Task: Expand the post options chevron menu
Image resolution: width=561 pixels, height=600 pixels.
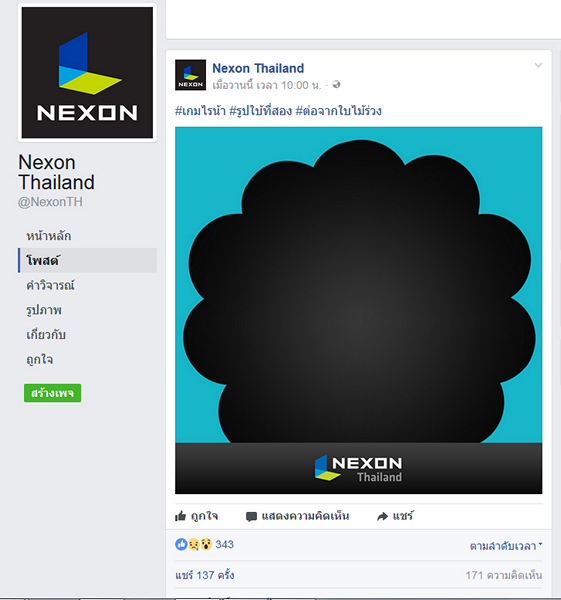Action: pyautogui.click(x=538, y=65)
